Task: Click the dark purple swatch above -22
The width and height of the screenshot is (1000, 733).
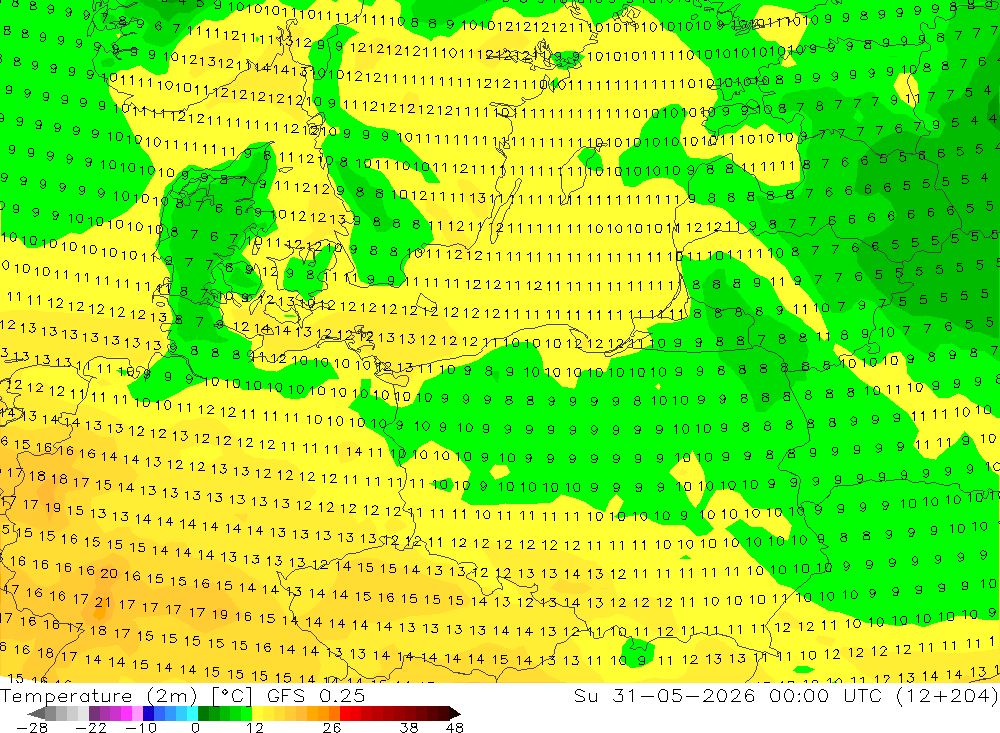Action: (94, 714)
